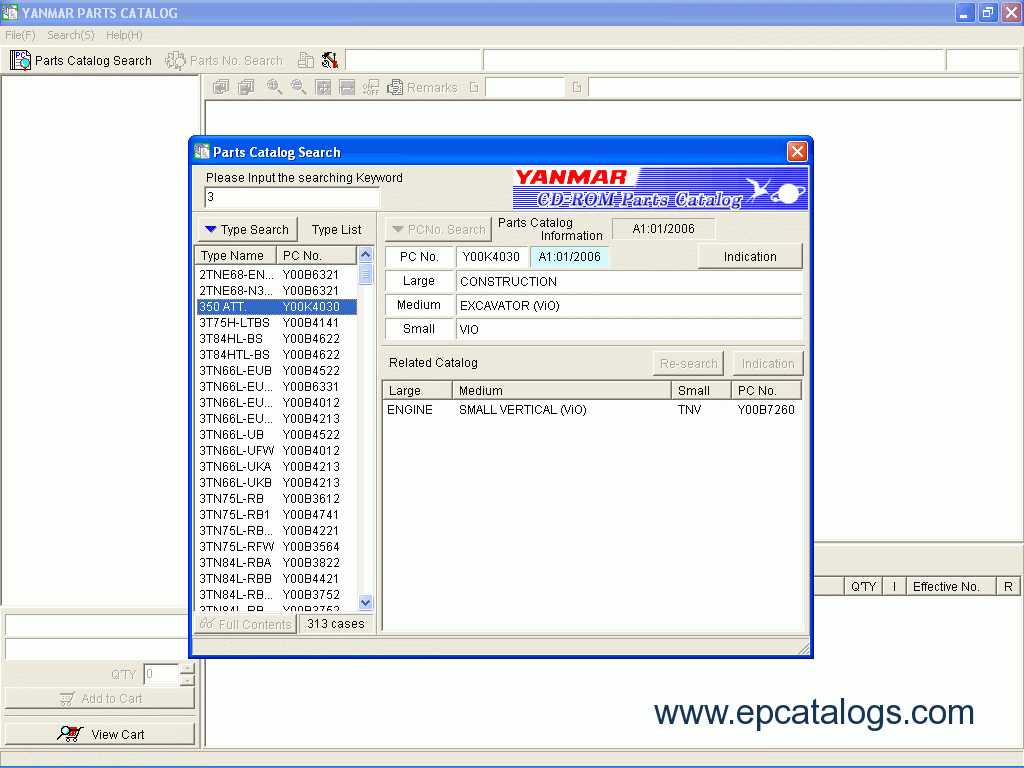
Task: Open the Search(S) menu
Action: point(71,35)
